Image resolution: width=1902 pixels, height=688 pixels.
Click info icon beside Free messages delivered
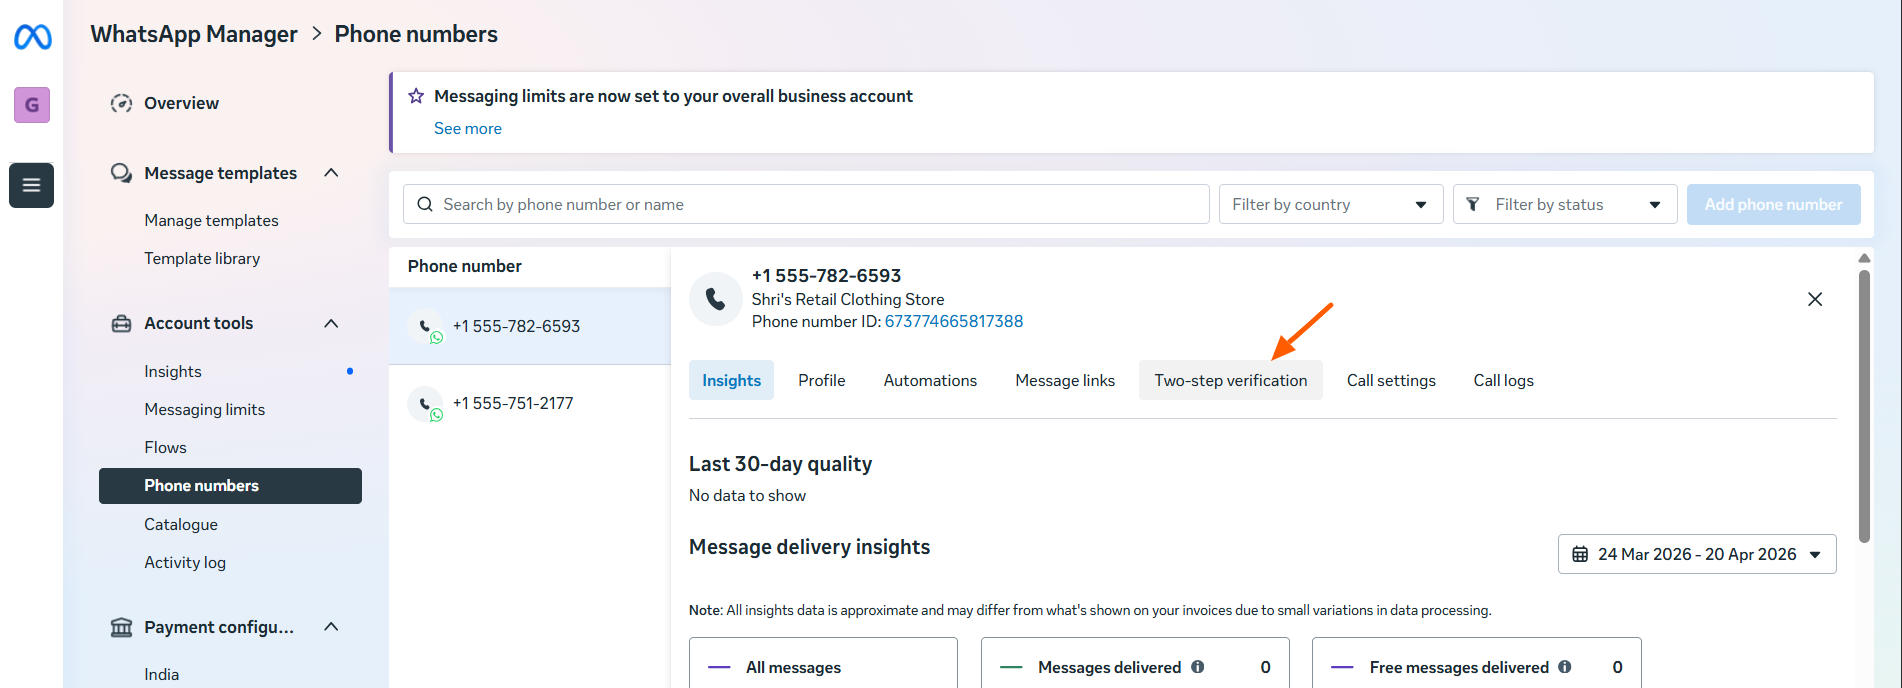[x=1565, y=667]
